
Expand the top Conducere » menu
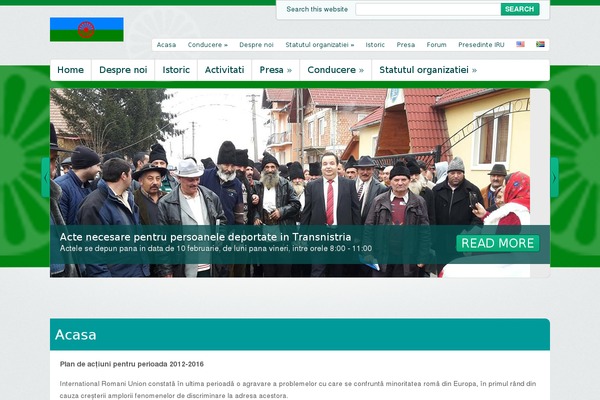207,45
